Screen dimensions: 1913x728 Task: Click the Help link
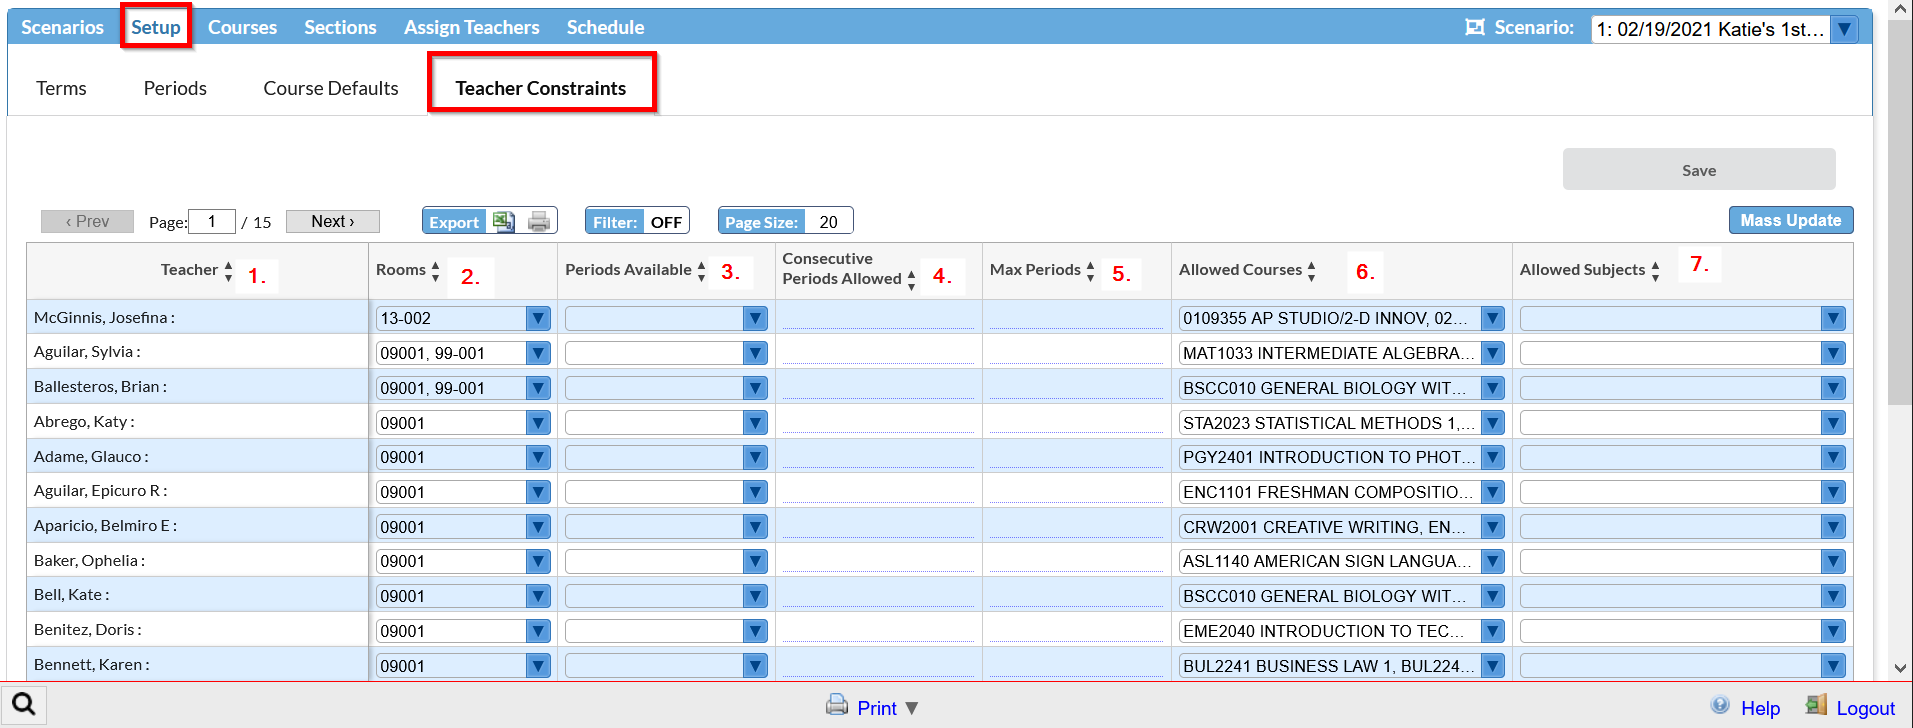coord(1760,708)
